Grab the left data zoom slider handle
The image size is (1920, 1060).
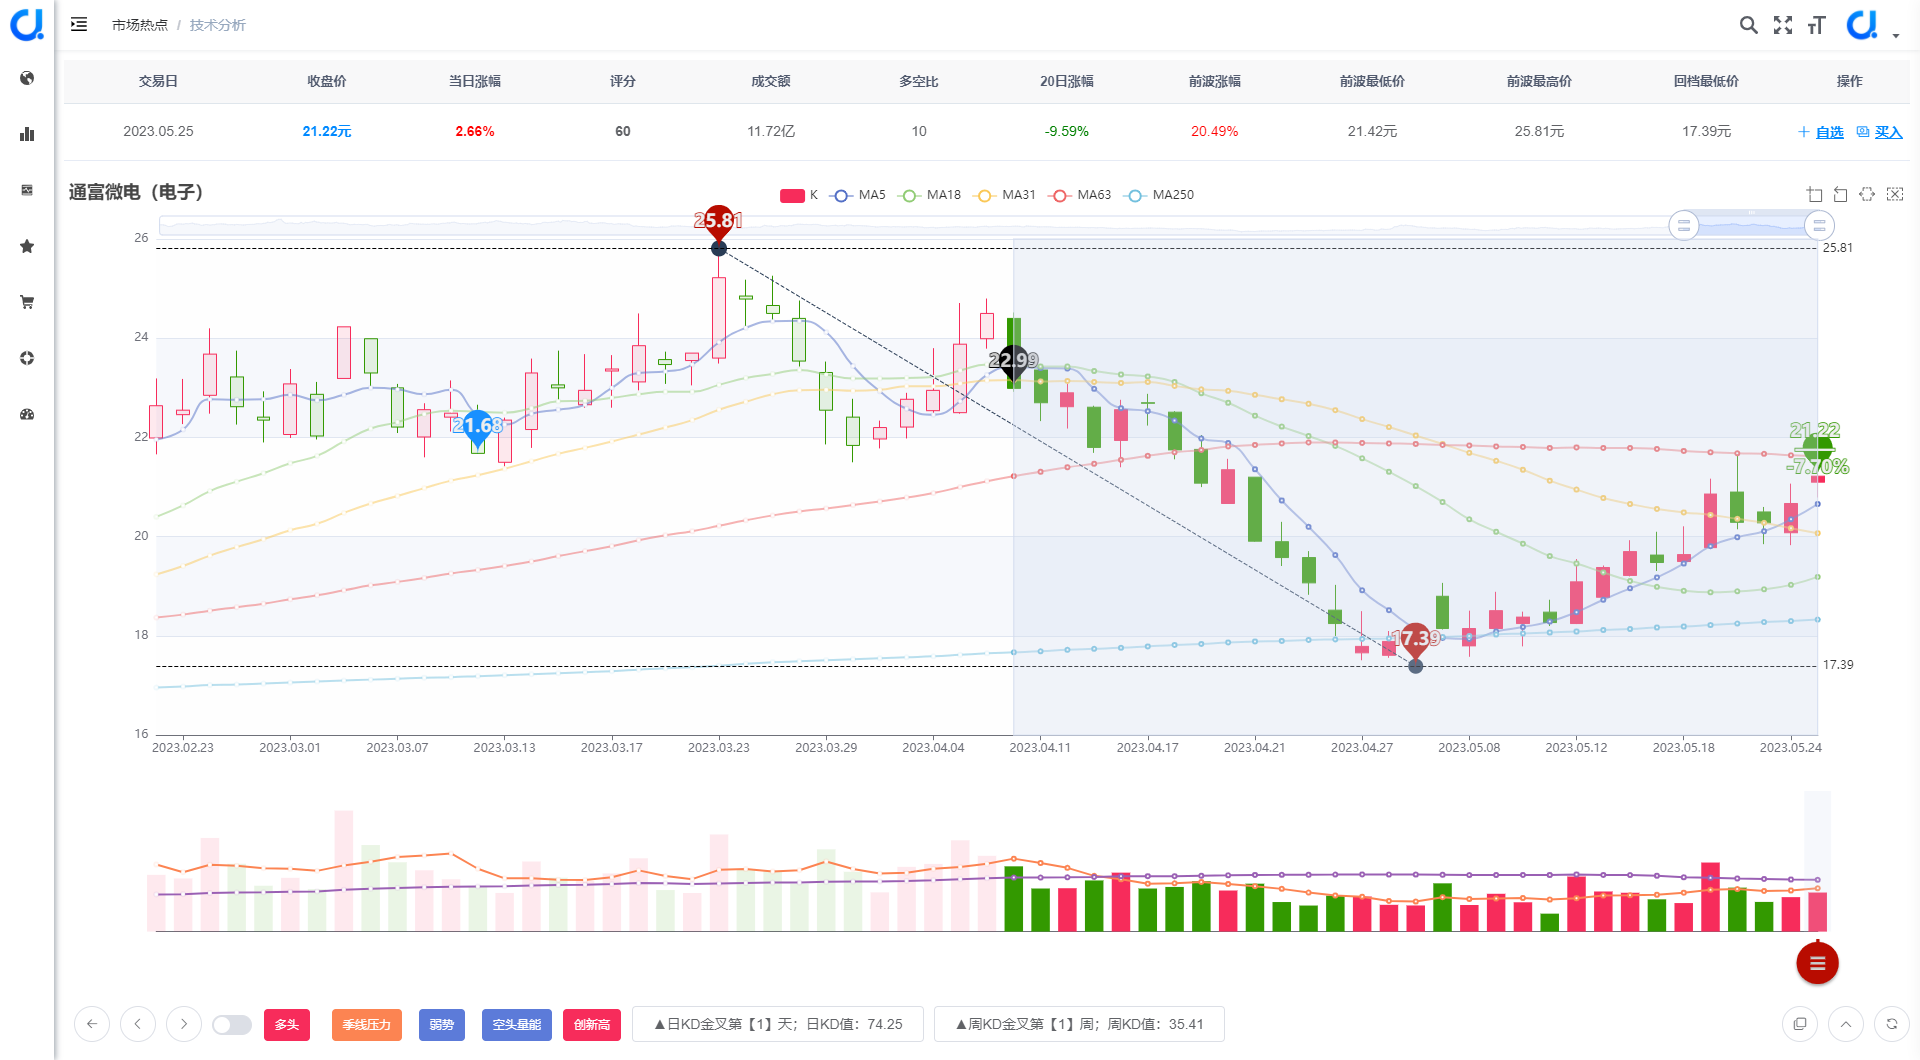pos(1684,225)
